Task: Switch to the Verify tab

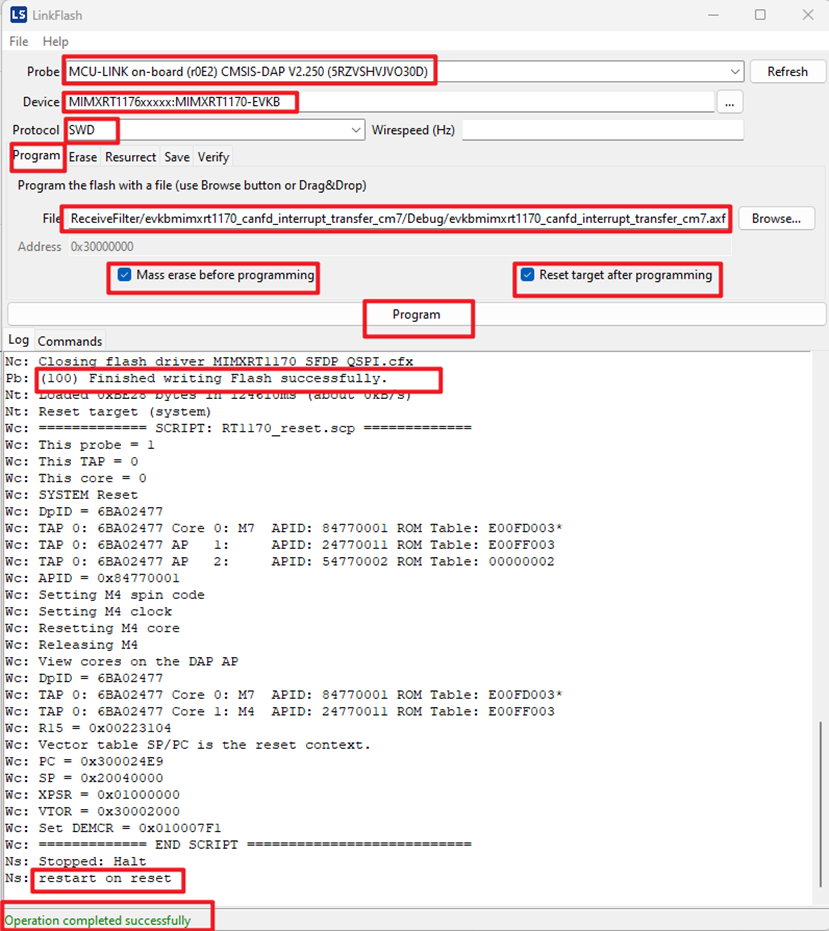Action: tap(213, 157)
